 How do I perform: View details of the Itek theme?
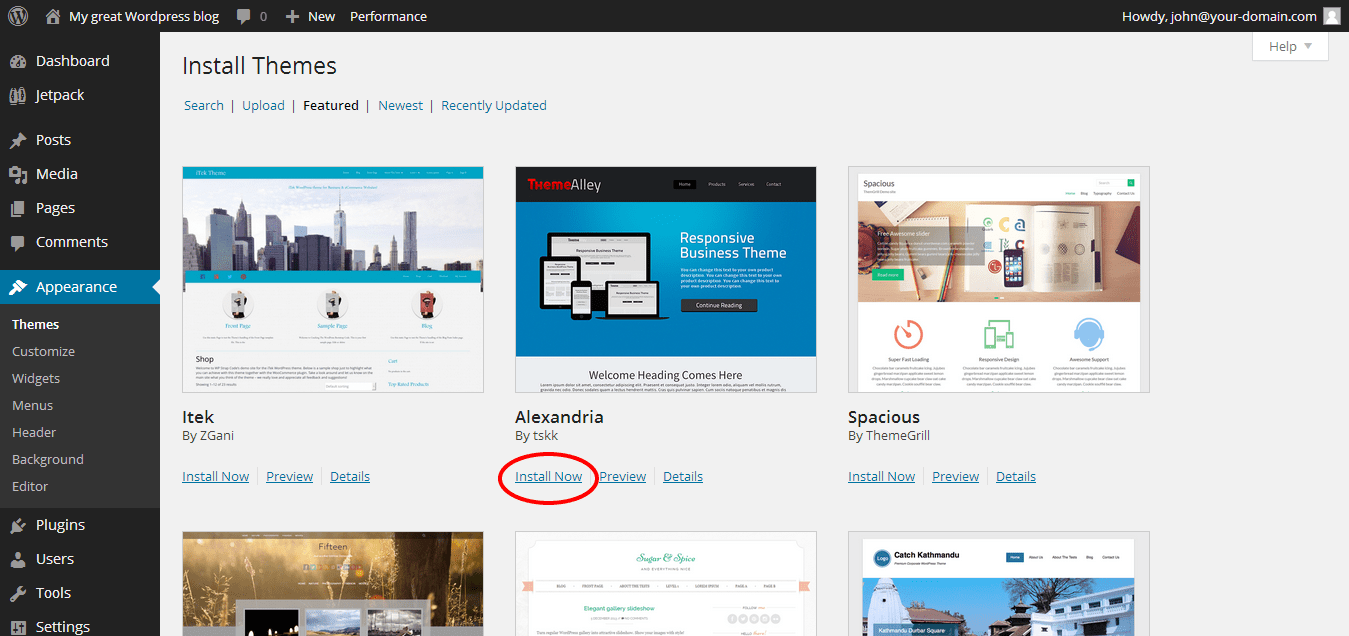tap(350, 476)
